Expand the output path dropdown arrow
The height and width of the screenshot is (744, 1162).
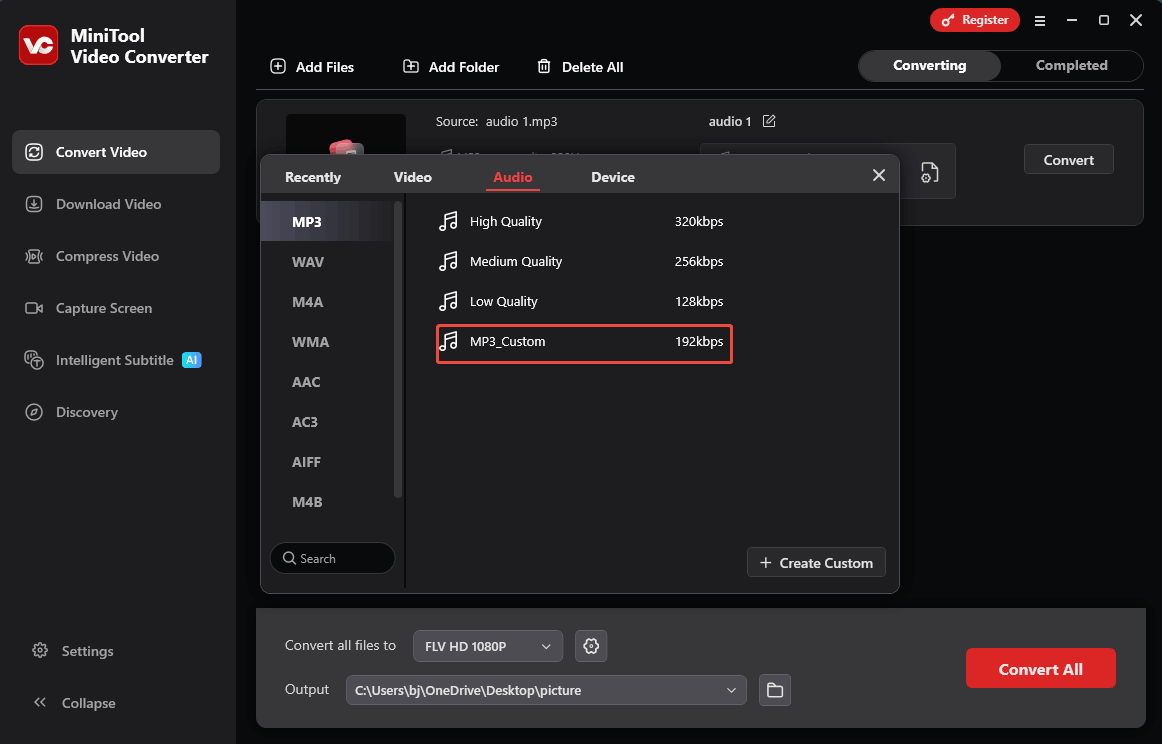[x=731, y=690]
